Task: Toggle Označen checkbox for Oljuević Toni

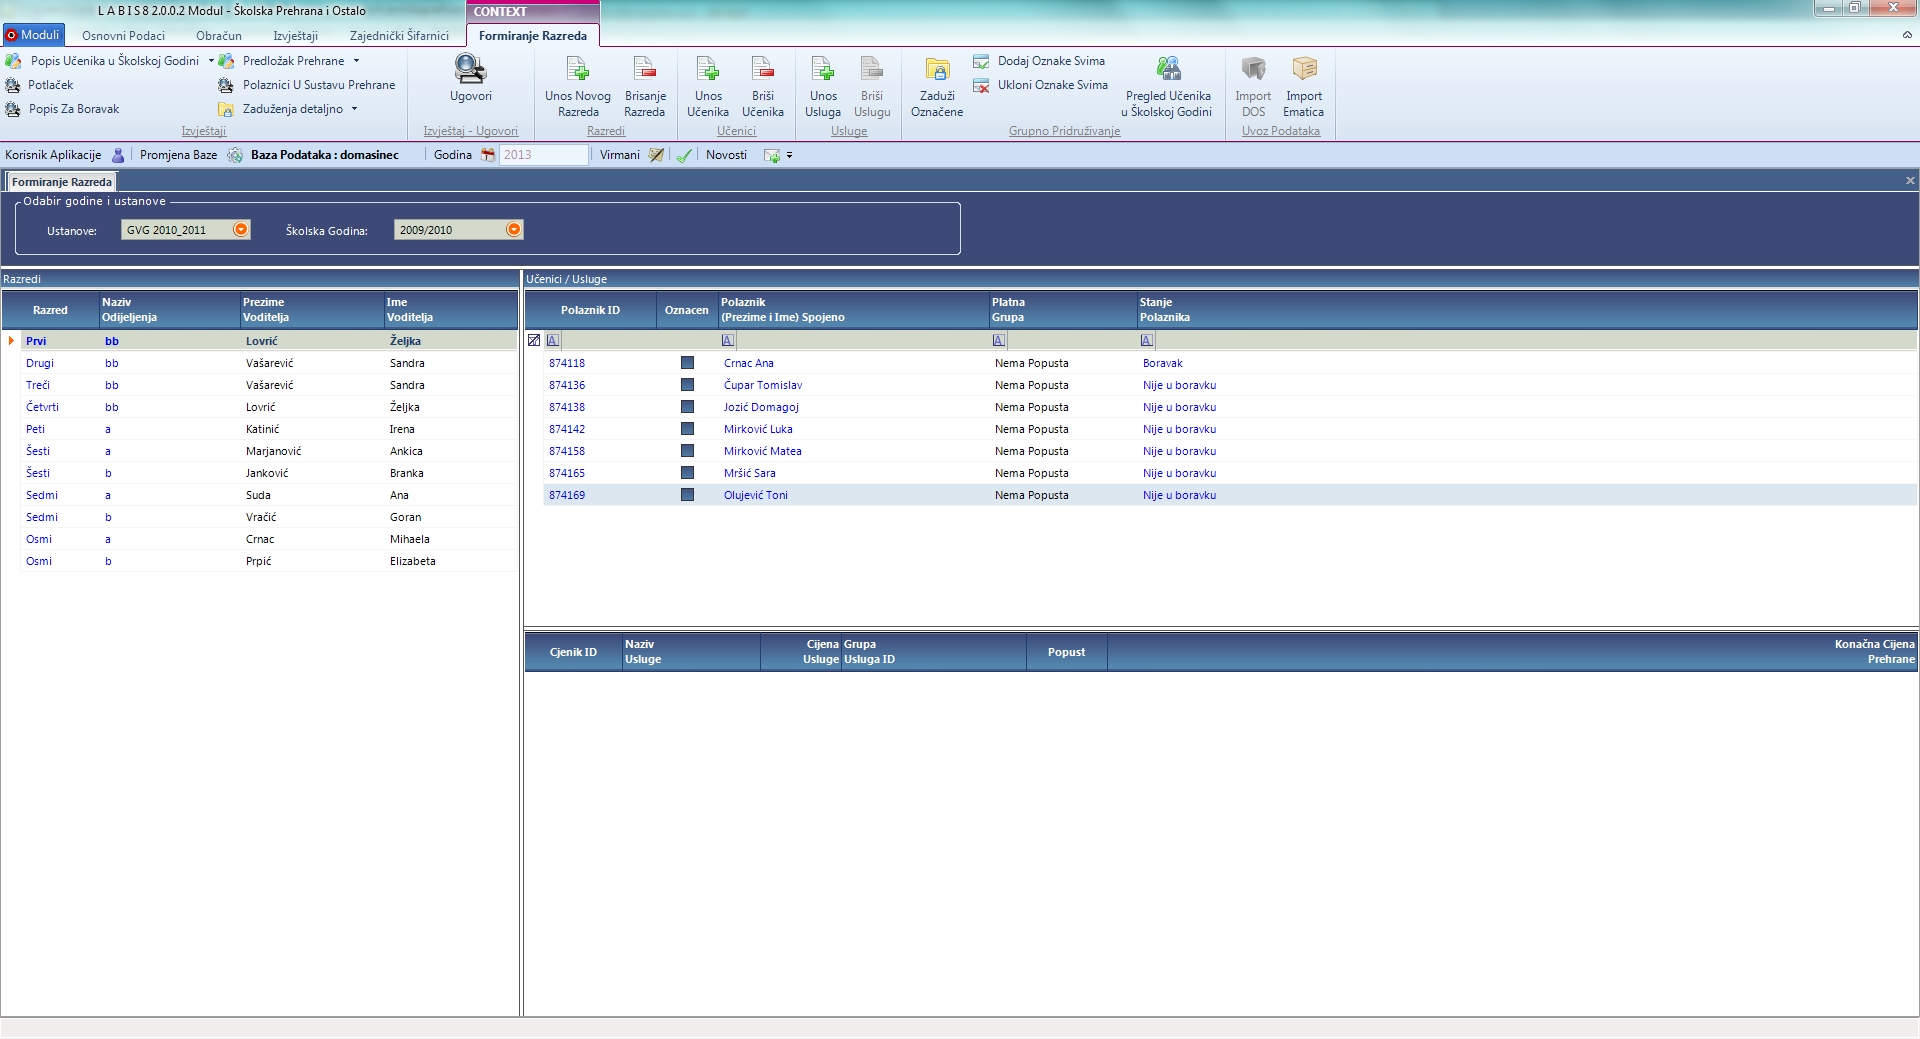Action: [x=687, y=495]
